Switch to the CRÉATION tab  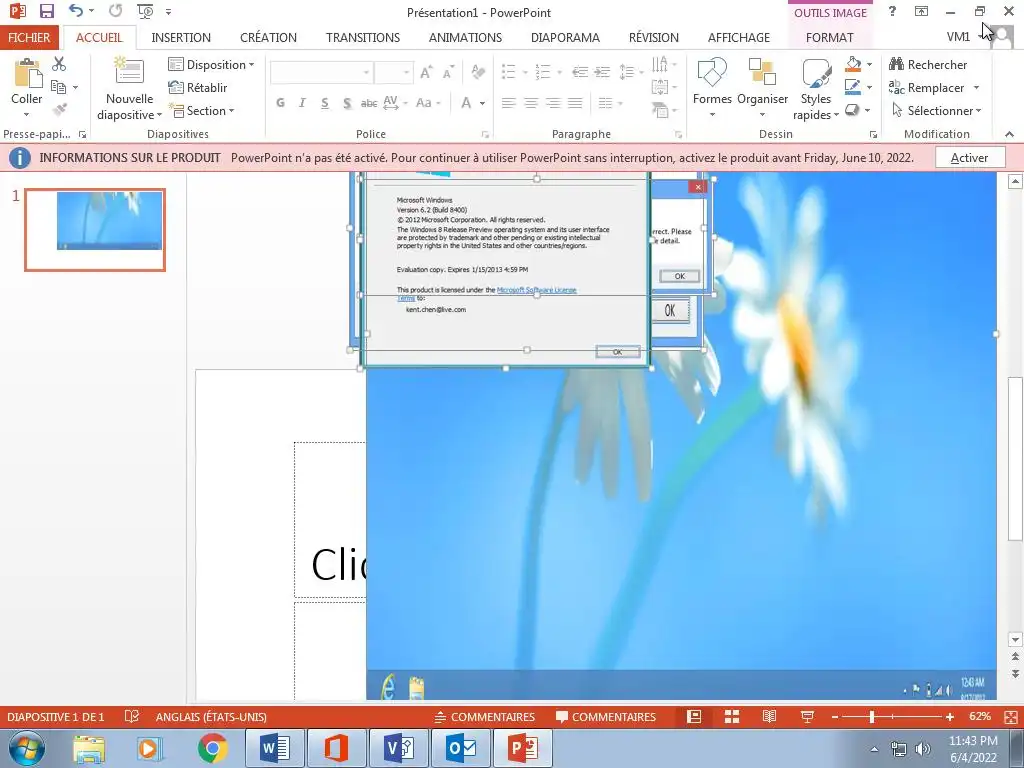click(268, 37)
